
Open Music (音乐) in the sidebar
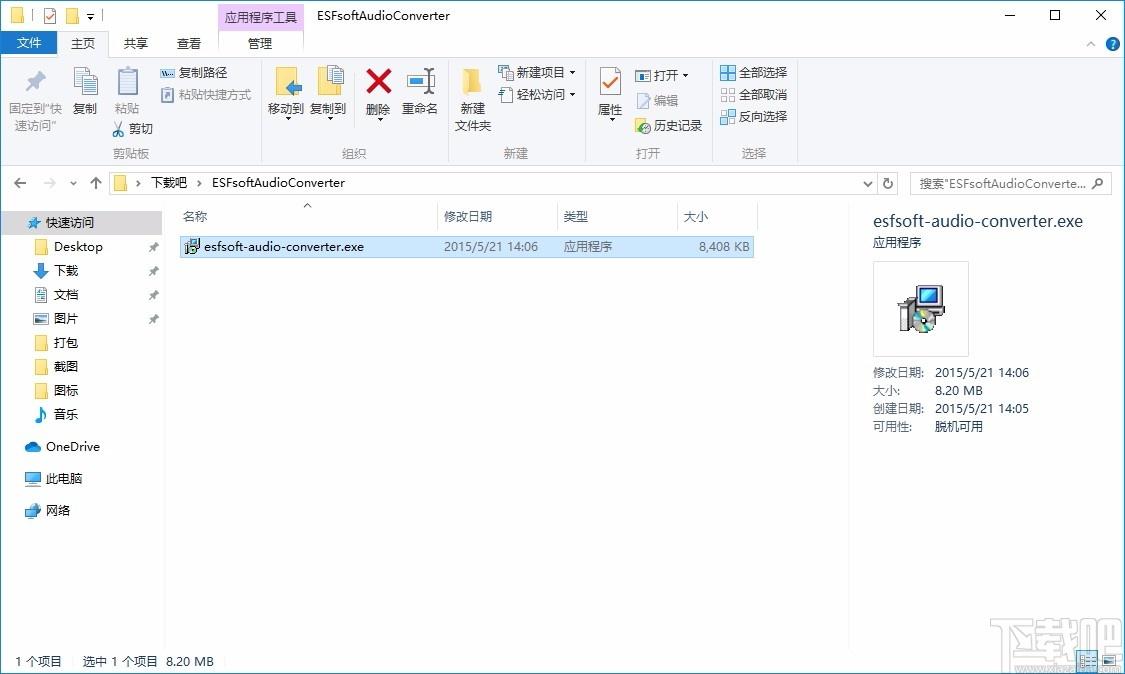click(x=66, y=414)
